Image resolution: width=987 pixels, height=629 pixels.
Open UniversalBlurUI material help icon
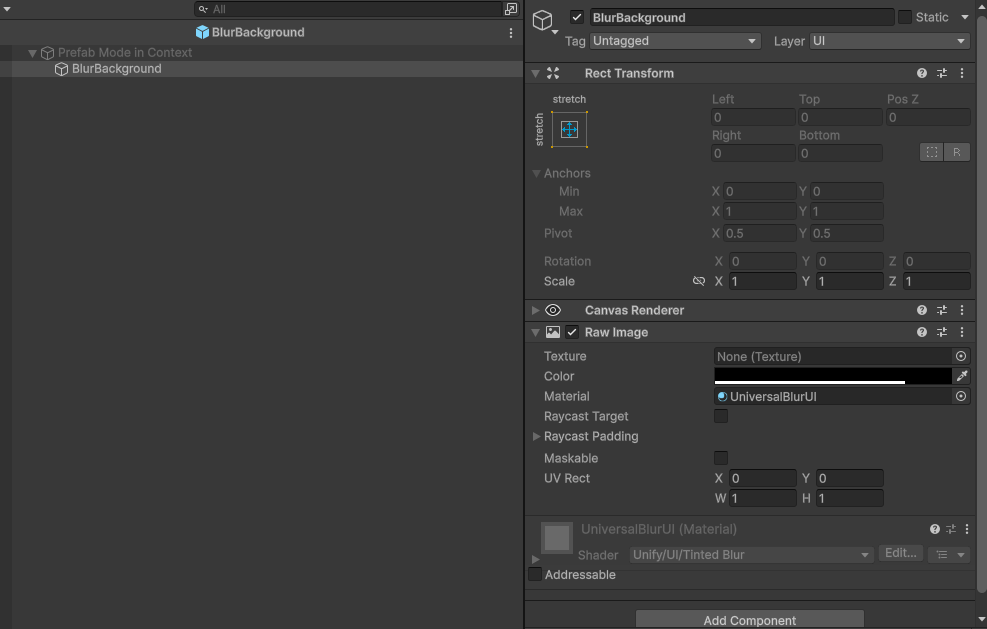935,529
